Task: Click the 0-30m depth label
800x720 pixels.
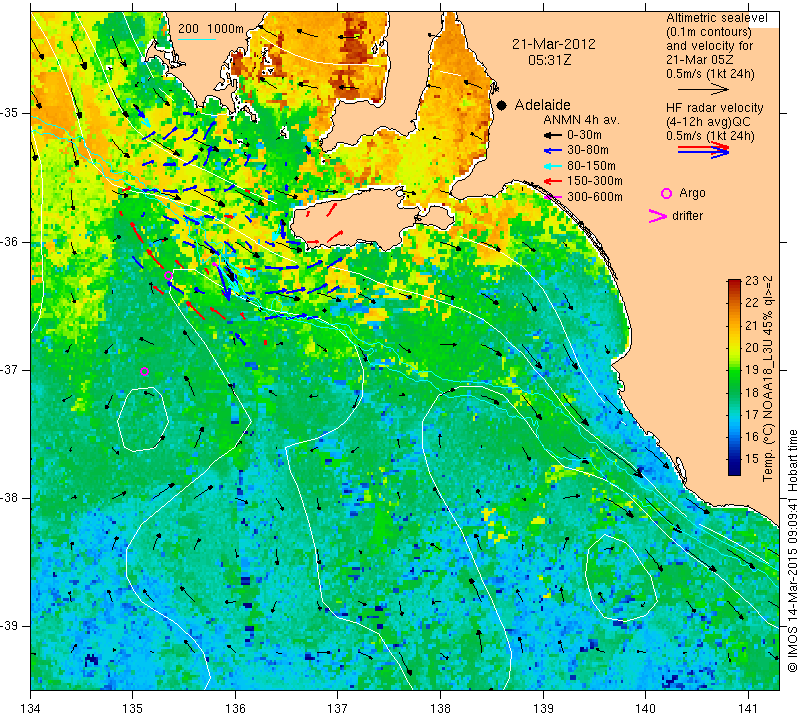Action: pyautogui.click(x=584, y=135)
